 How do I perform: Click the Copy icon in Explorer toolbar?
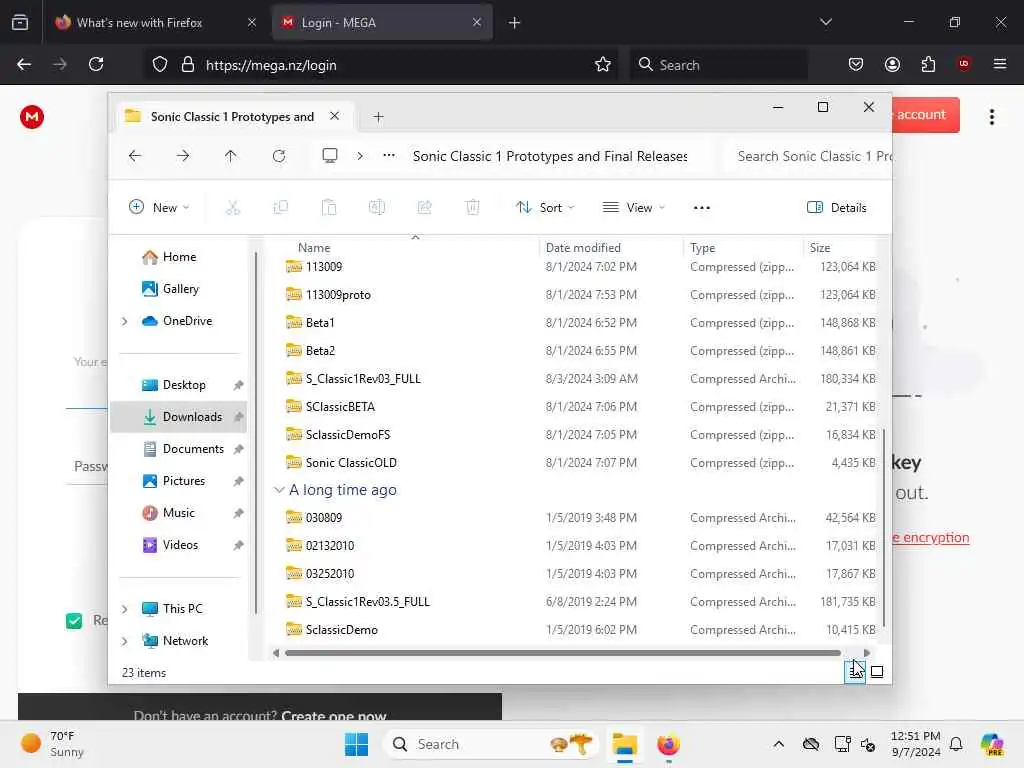(281, 208)
